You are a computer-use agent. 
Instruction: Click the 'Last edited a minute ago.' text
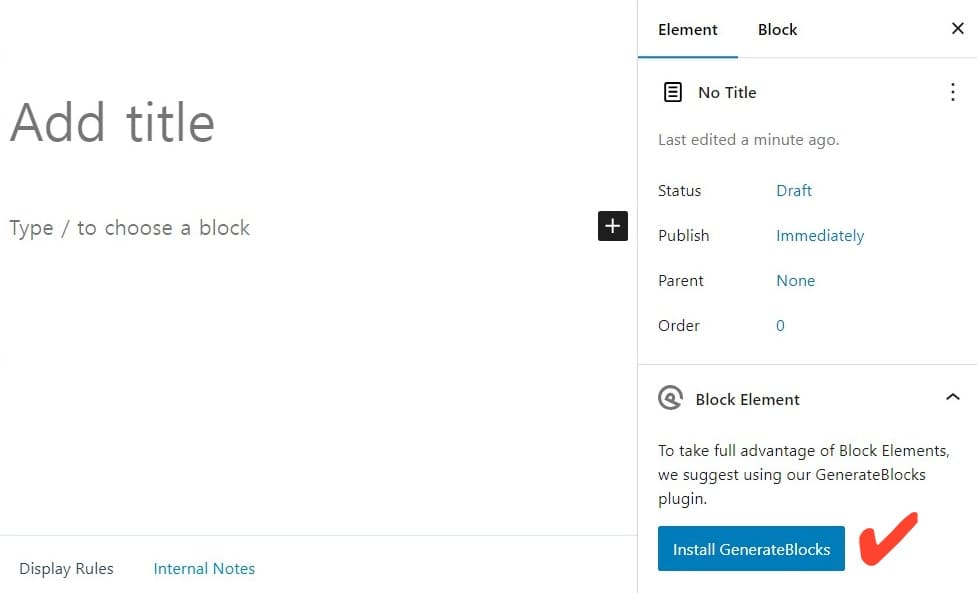(748, 140)
